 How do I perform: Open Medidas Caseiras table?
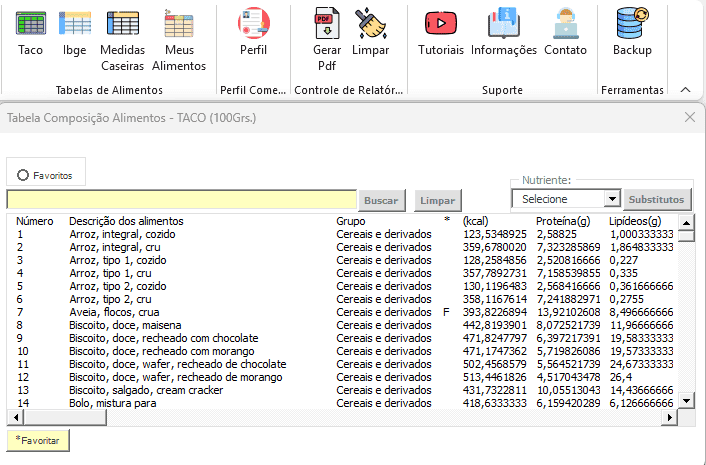pos(122,41)
